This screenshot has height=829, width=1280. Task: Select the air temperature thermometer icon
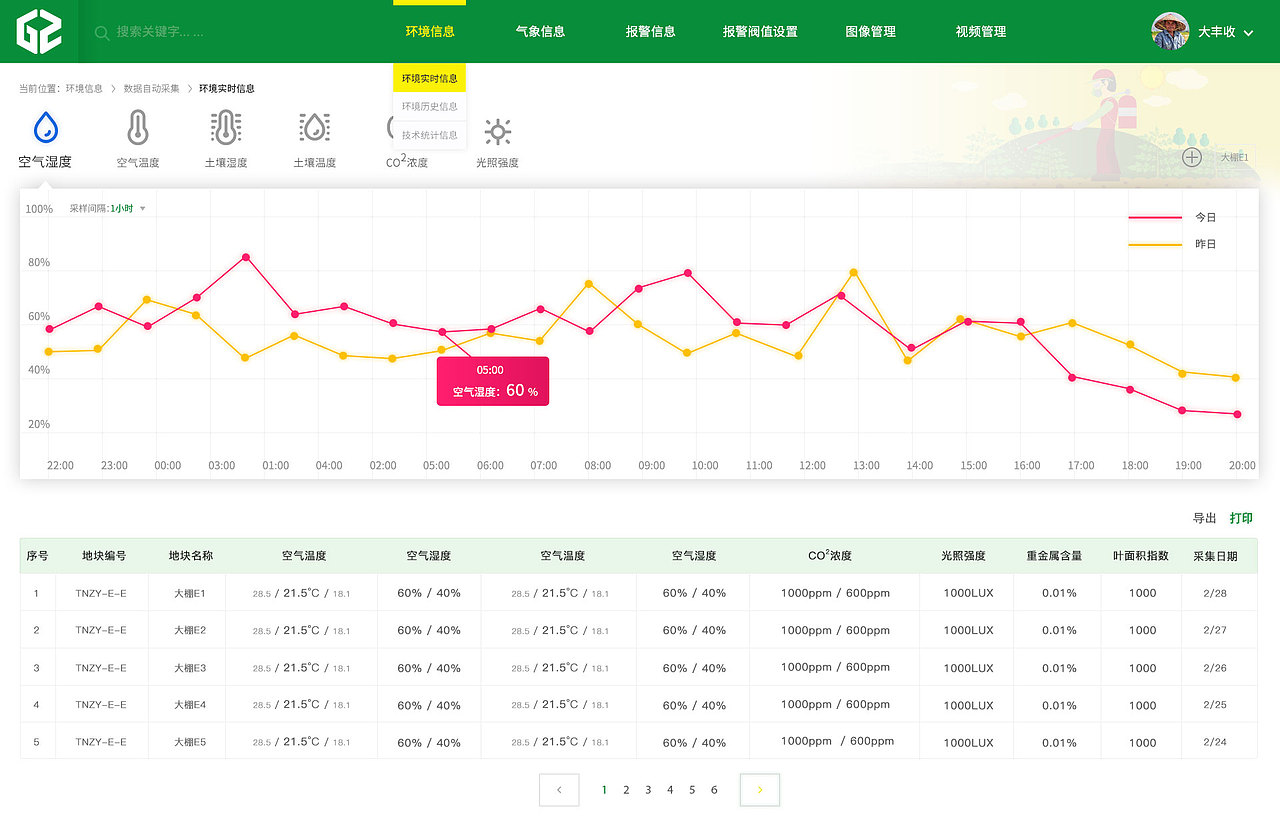point(138,128)
